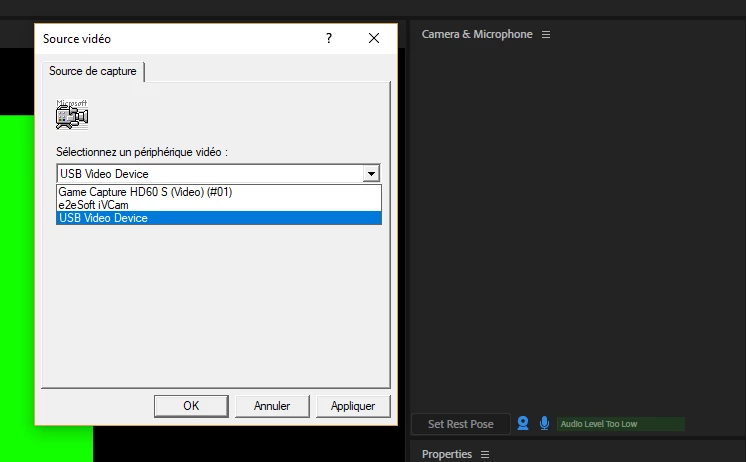Click the Audio Level Too Low meter
746x462 pixels.
click(x=621, y=424)
